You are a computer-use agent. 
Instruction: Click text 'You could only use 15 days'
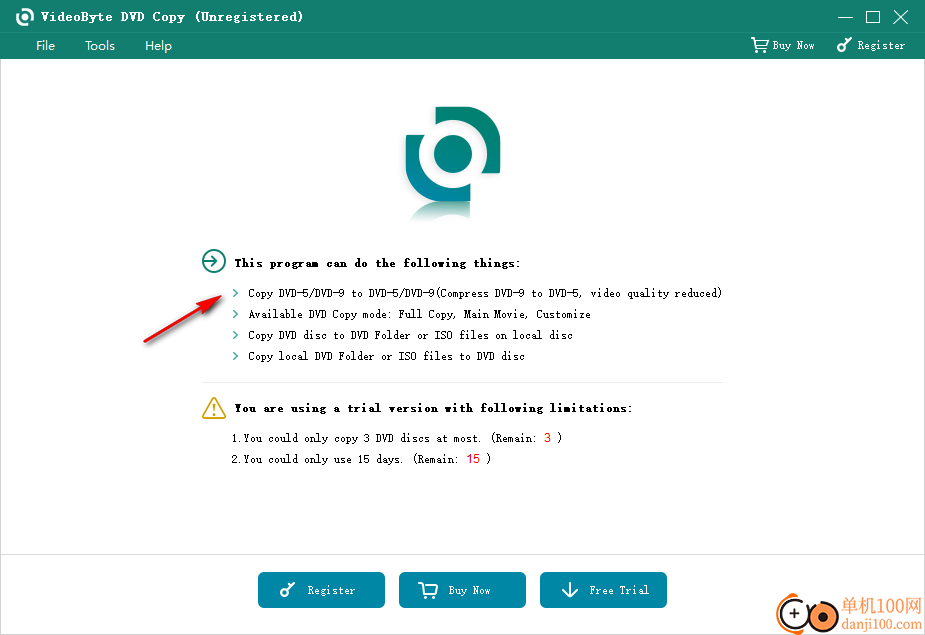(323, 459)
